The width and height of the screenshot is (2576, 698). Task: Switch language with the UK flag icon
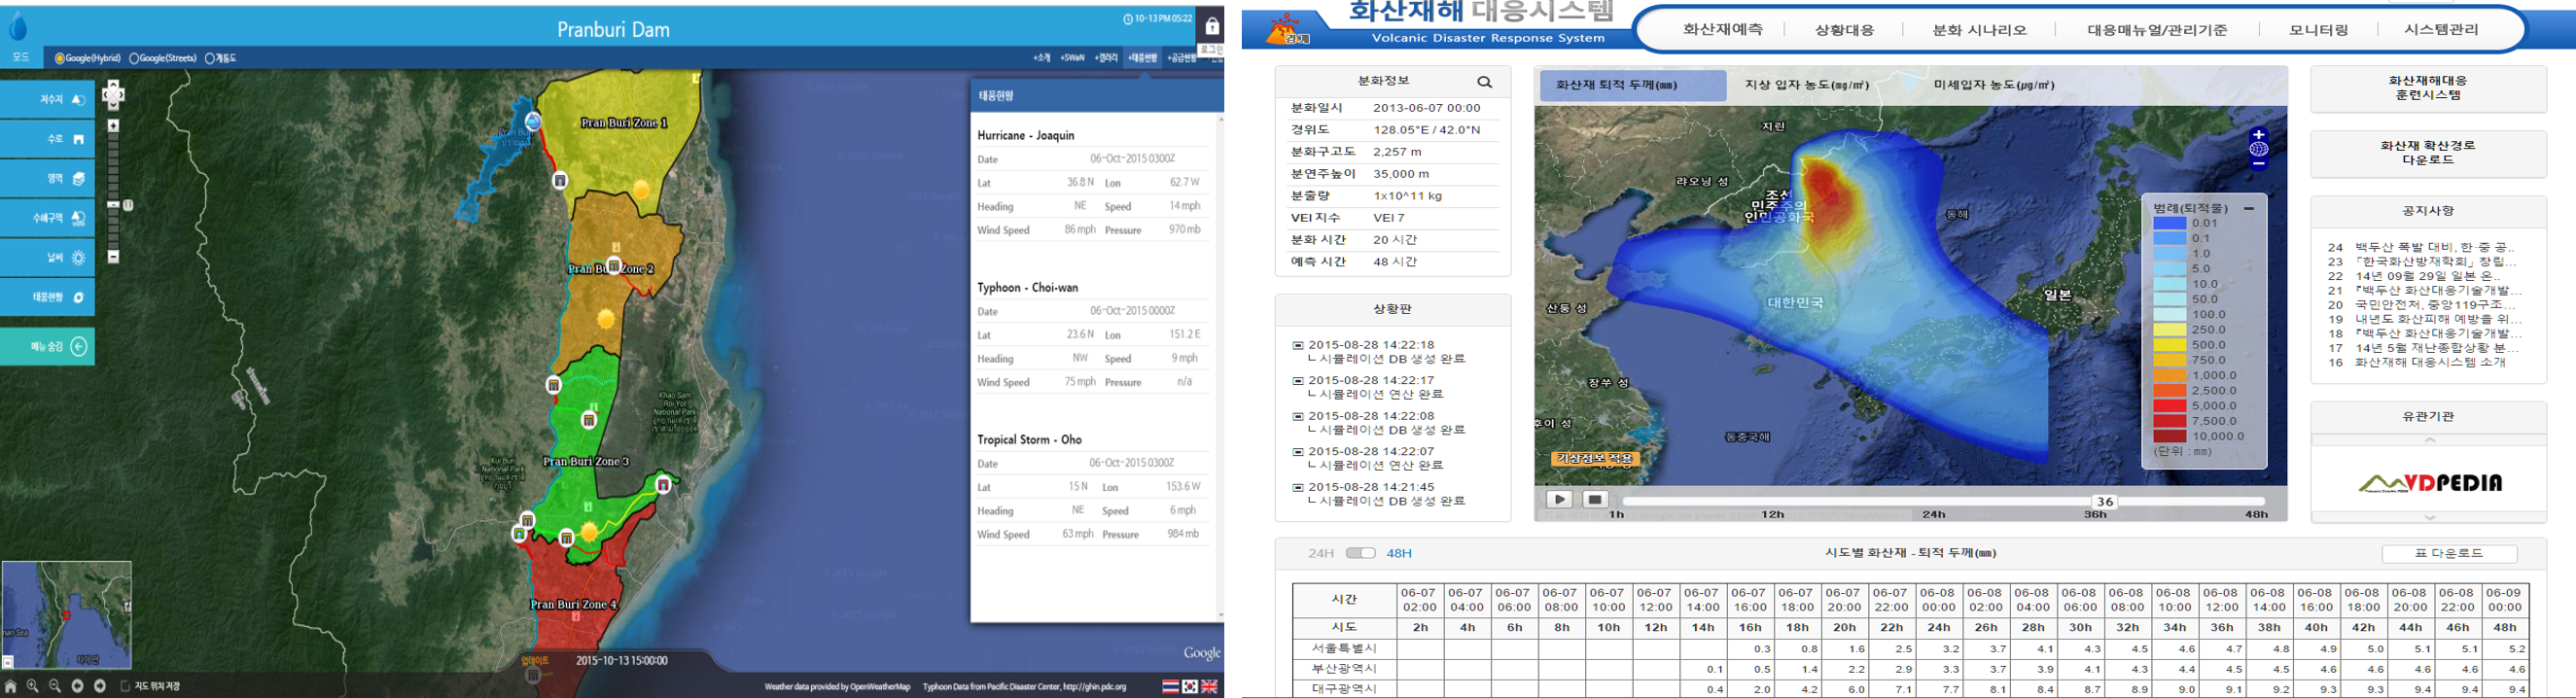1210,686
